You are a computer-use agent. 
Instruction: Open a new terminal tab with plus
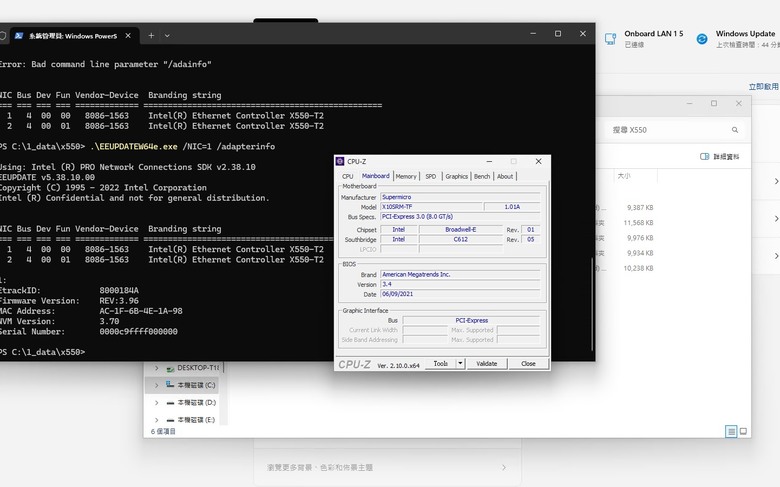click(151, 36)
